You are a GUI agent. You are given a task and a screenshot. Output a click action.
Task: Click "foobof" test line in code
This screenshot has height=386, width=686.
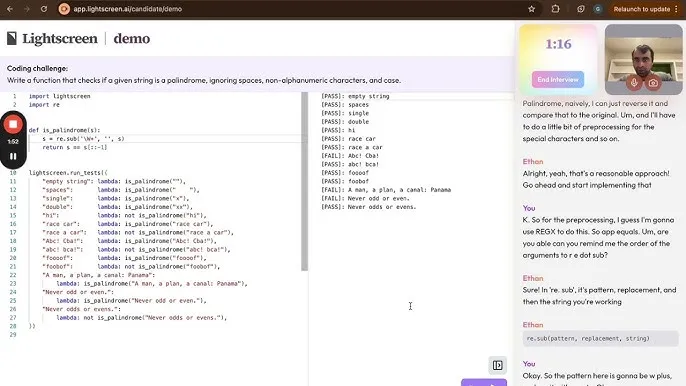coord(131,267)
